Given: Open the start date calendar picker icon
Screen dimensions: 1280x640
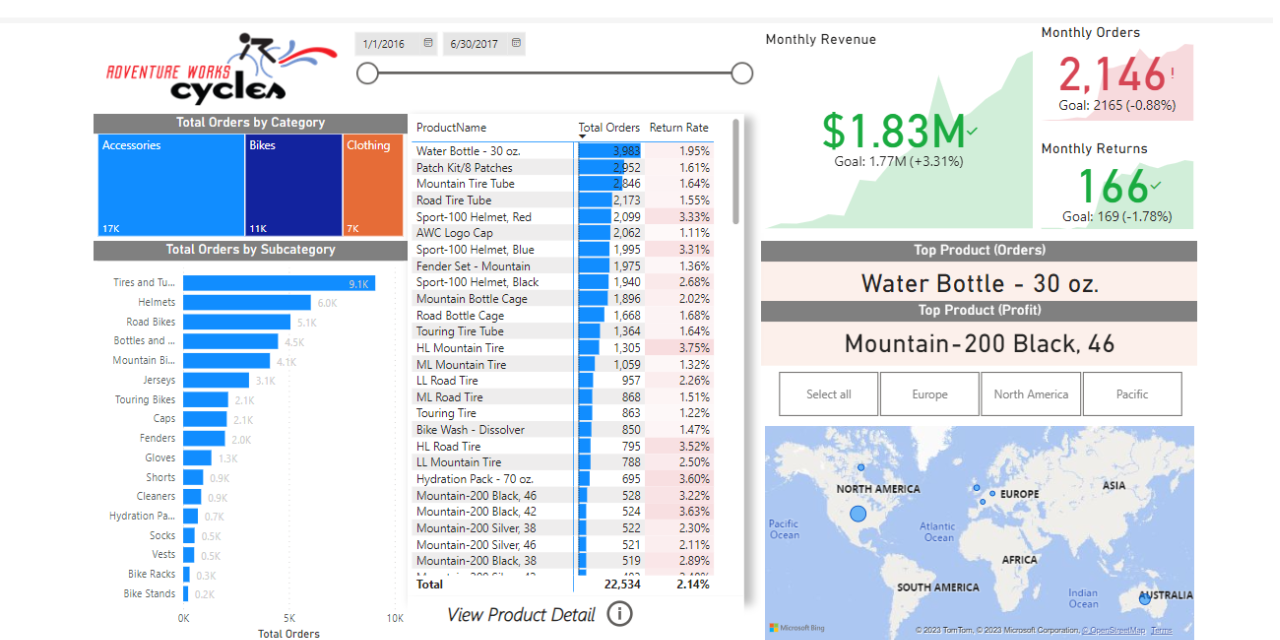Looking at the screenshot, I should tap(428, 43).
